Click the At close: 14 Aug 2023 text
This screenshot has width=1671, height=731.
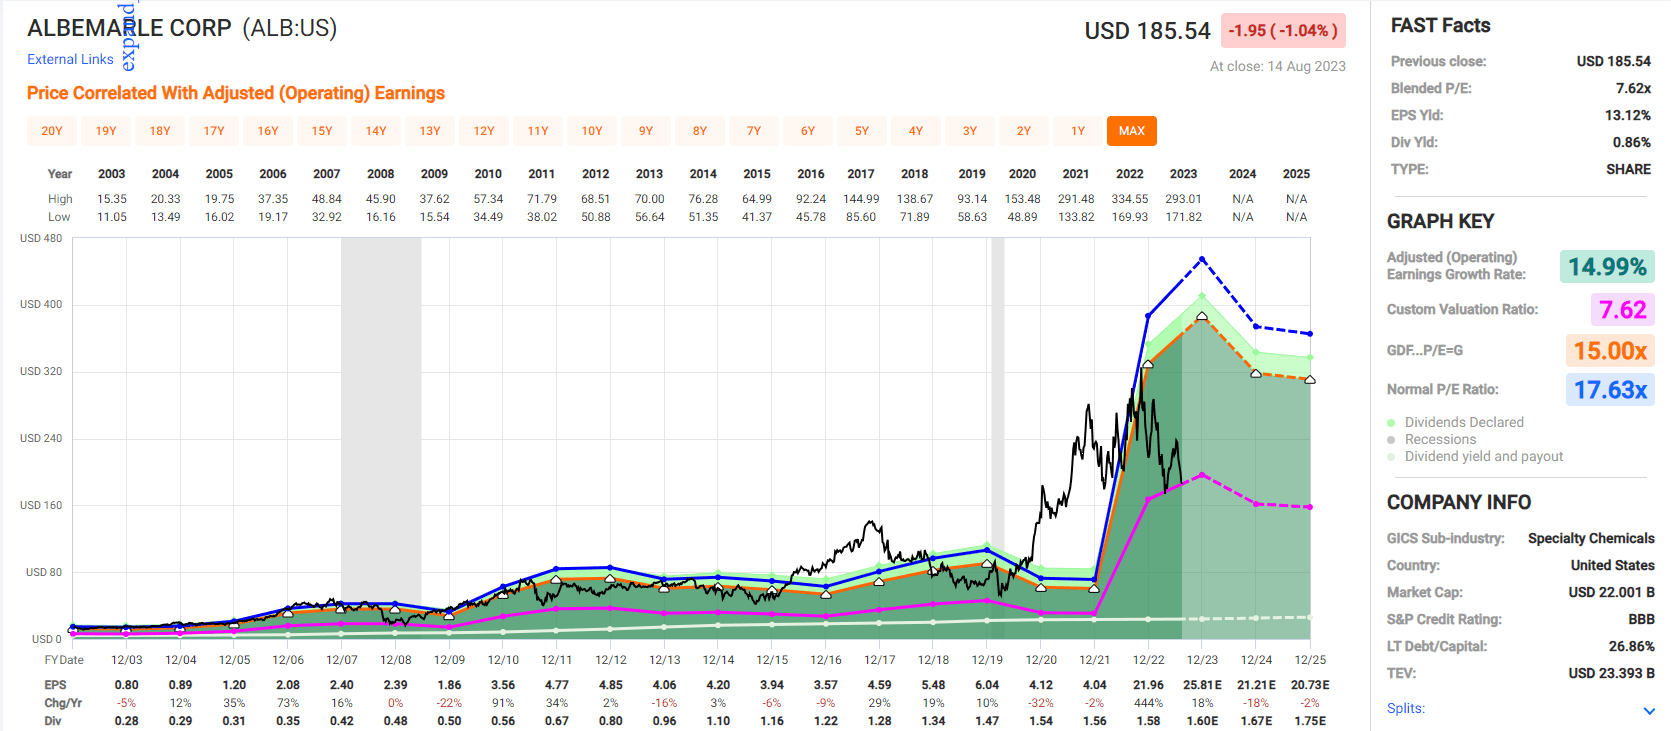(1278, 66)
